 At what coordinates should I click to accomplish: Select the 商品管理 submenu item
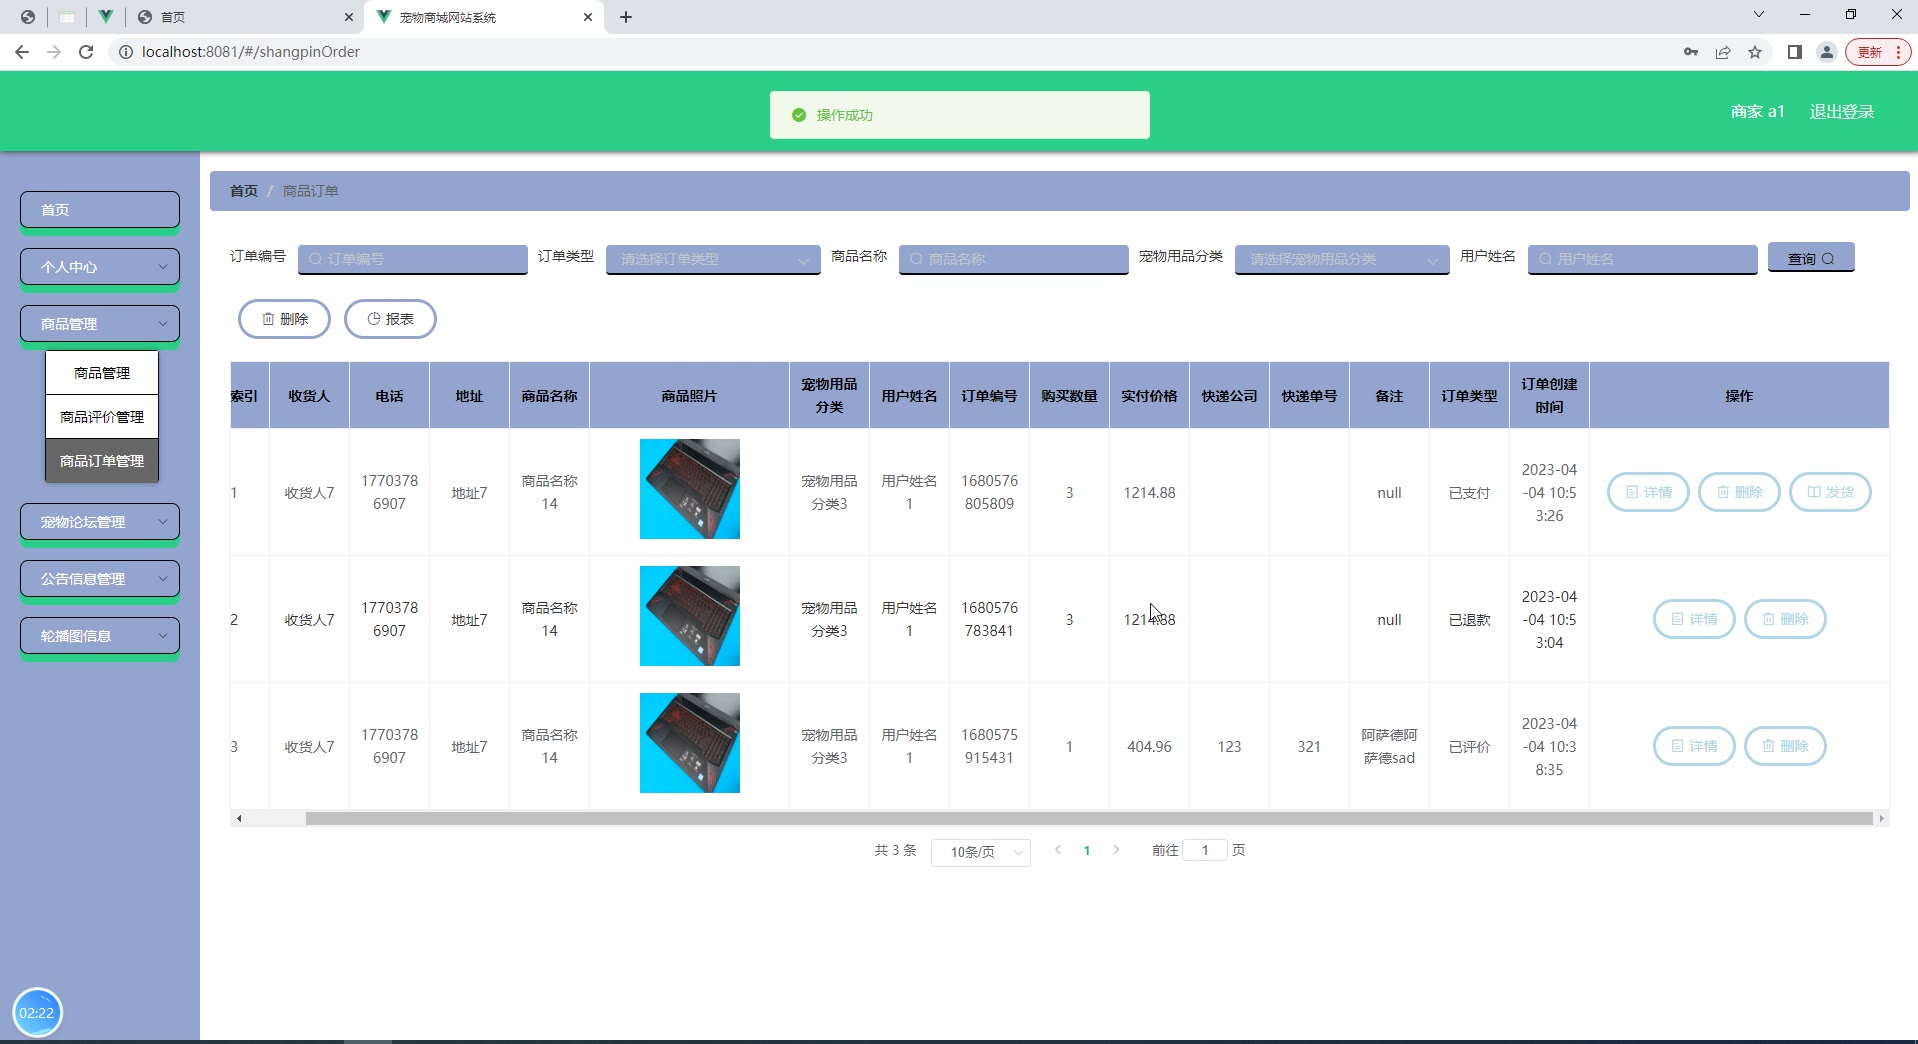click(x=102, y=373)
